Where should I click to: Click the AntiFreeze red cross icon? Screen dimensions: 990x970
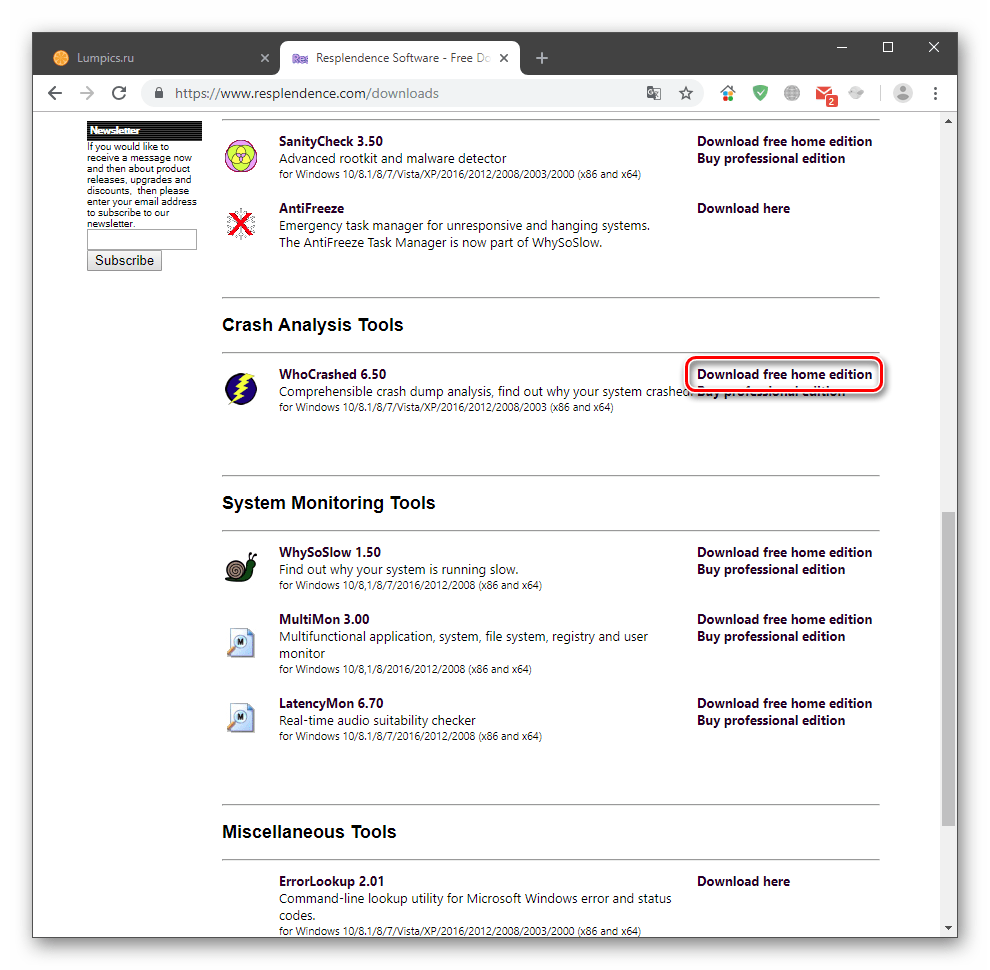coord(241,223)
